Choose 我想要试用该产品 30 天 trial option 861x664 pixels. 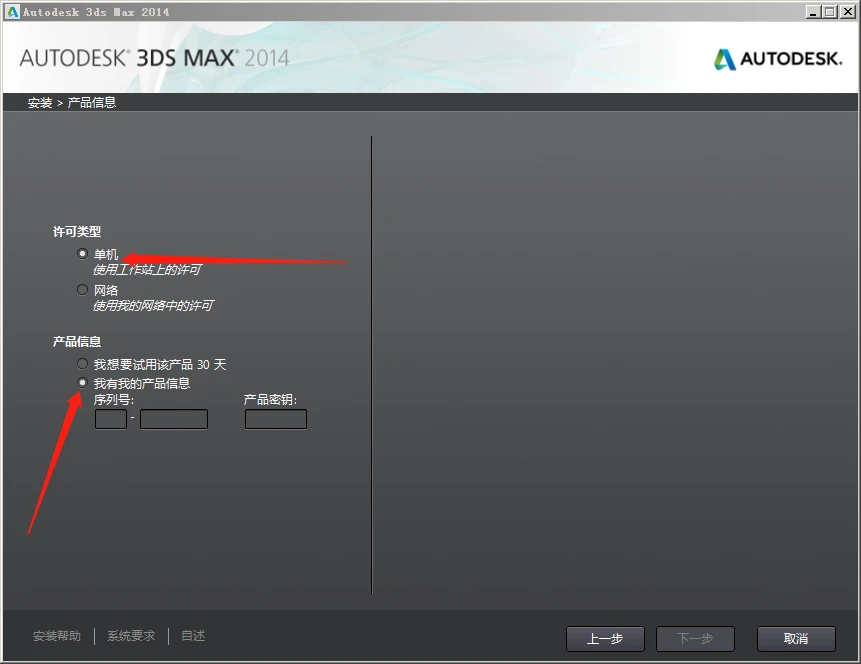pos(82,364)
